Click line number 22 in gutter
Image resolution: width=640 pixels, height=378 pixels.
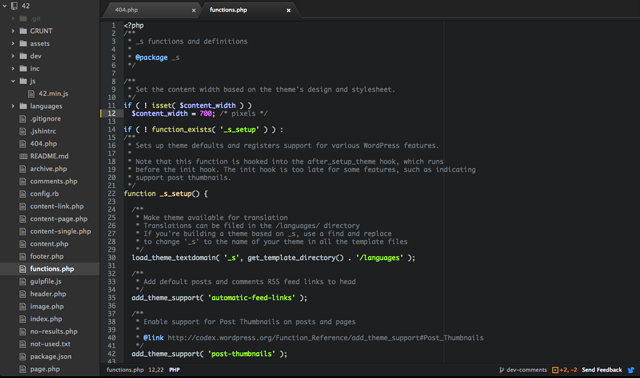click(112, 193)
